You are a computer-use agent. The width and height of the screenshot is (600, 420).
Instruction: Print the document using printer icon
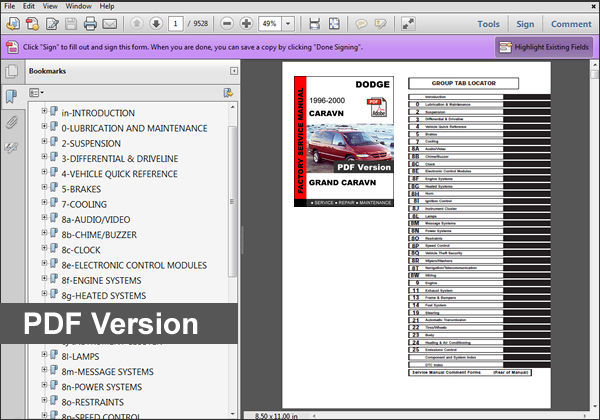[90, 24]
